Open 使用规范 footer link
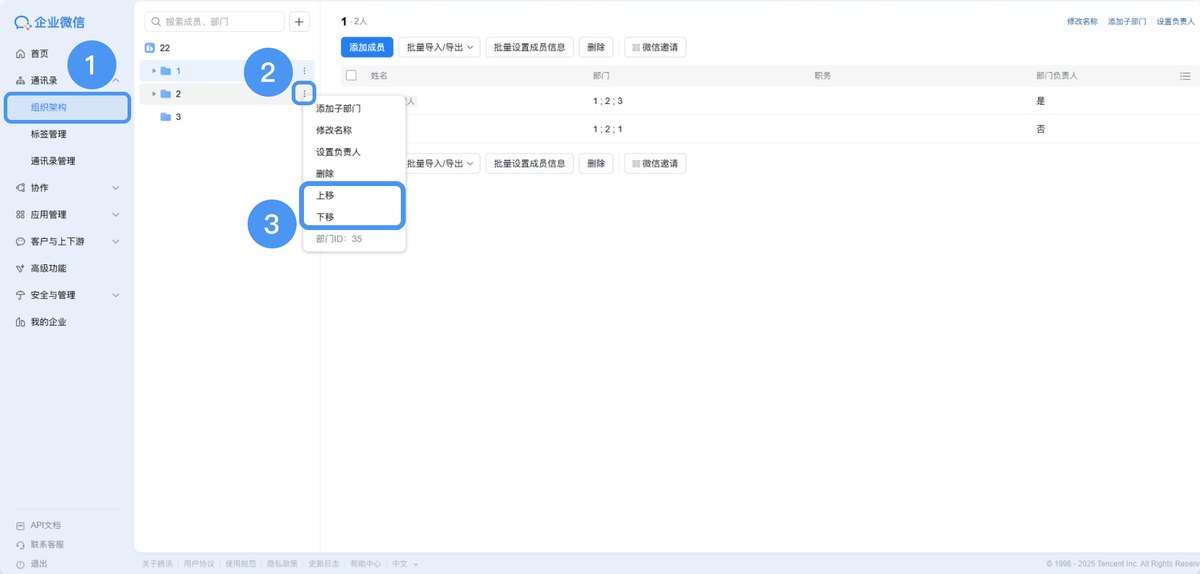1200x574 pixels. [241, 564]
